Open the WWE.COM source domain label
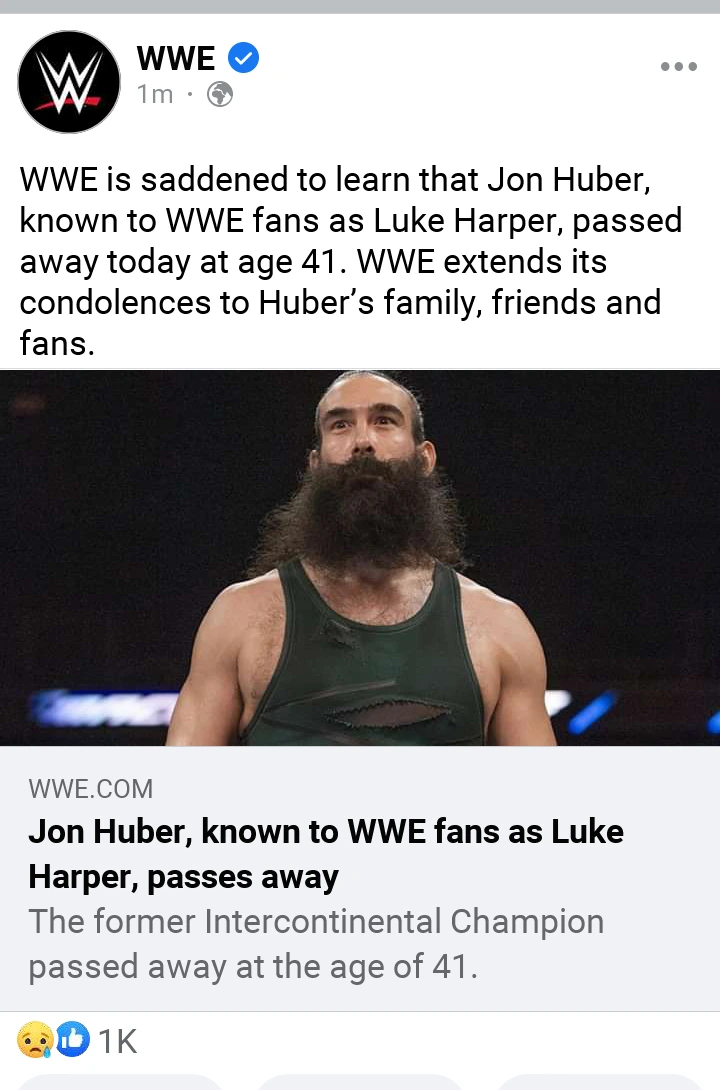The width and height of the screenshot is (720, 1090). (x=90, y=788)
